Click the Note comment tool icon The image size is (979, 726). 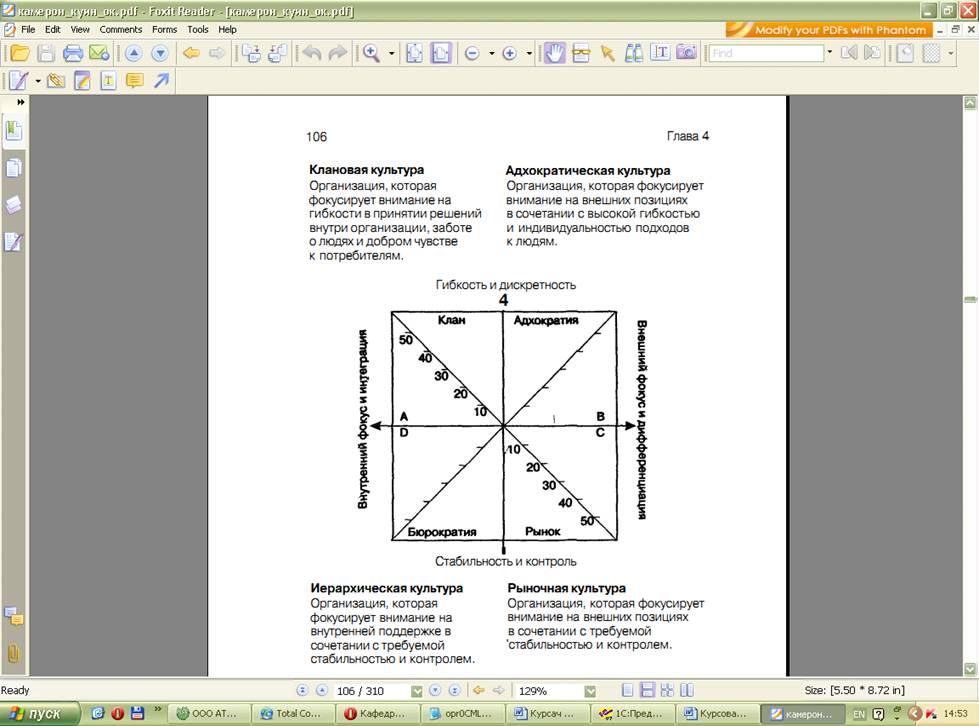(133, 81)
